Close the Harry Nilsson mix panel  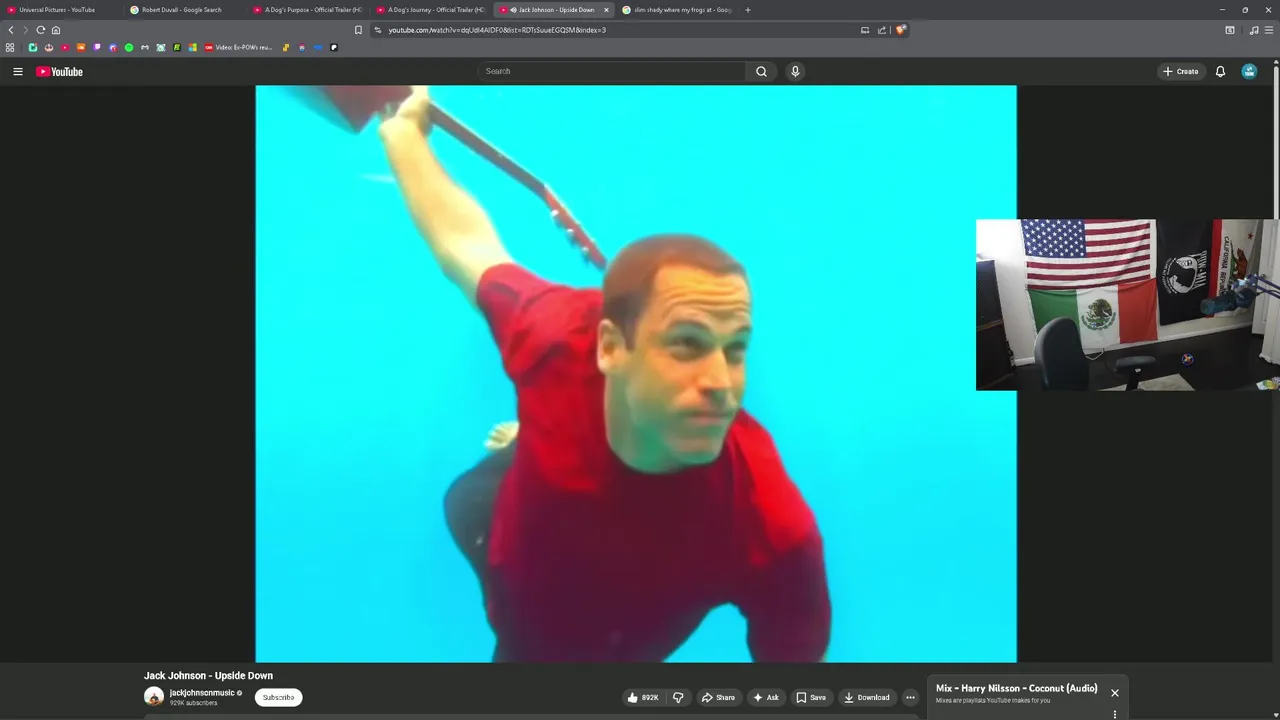pos(1115,693)
